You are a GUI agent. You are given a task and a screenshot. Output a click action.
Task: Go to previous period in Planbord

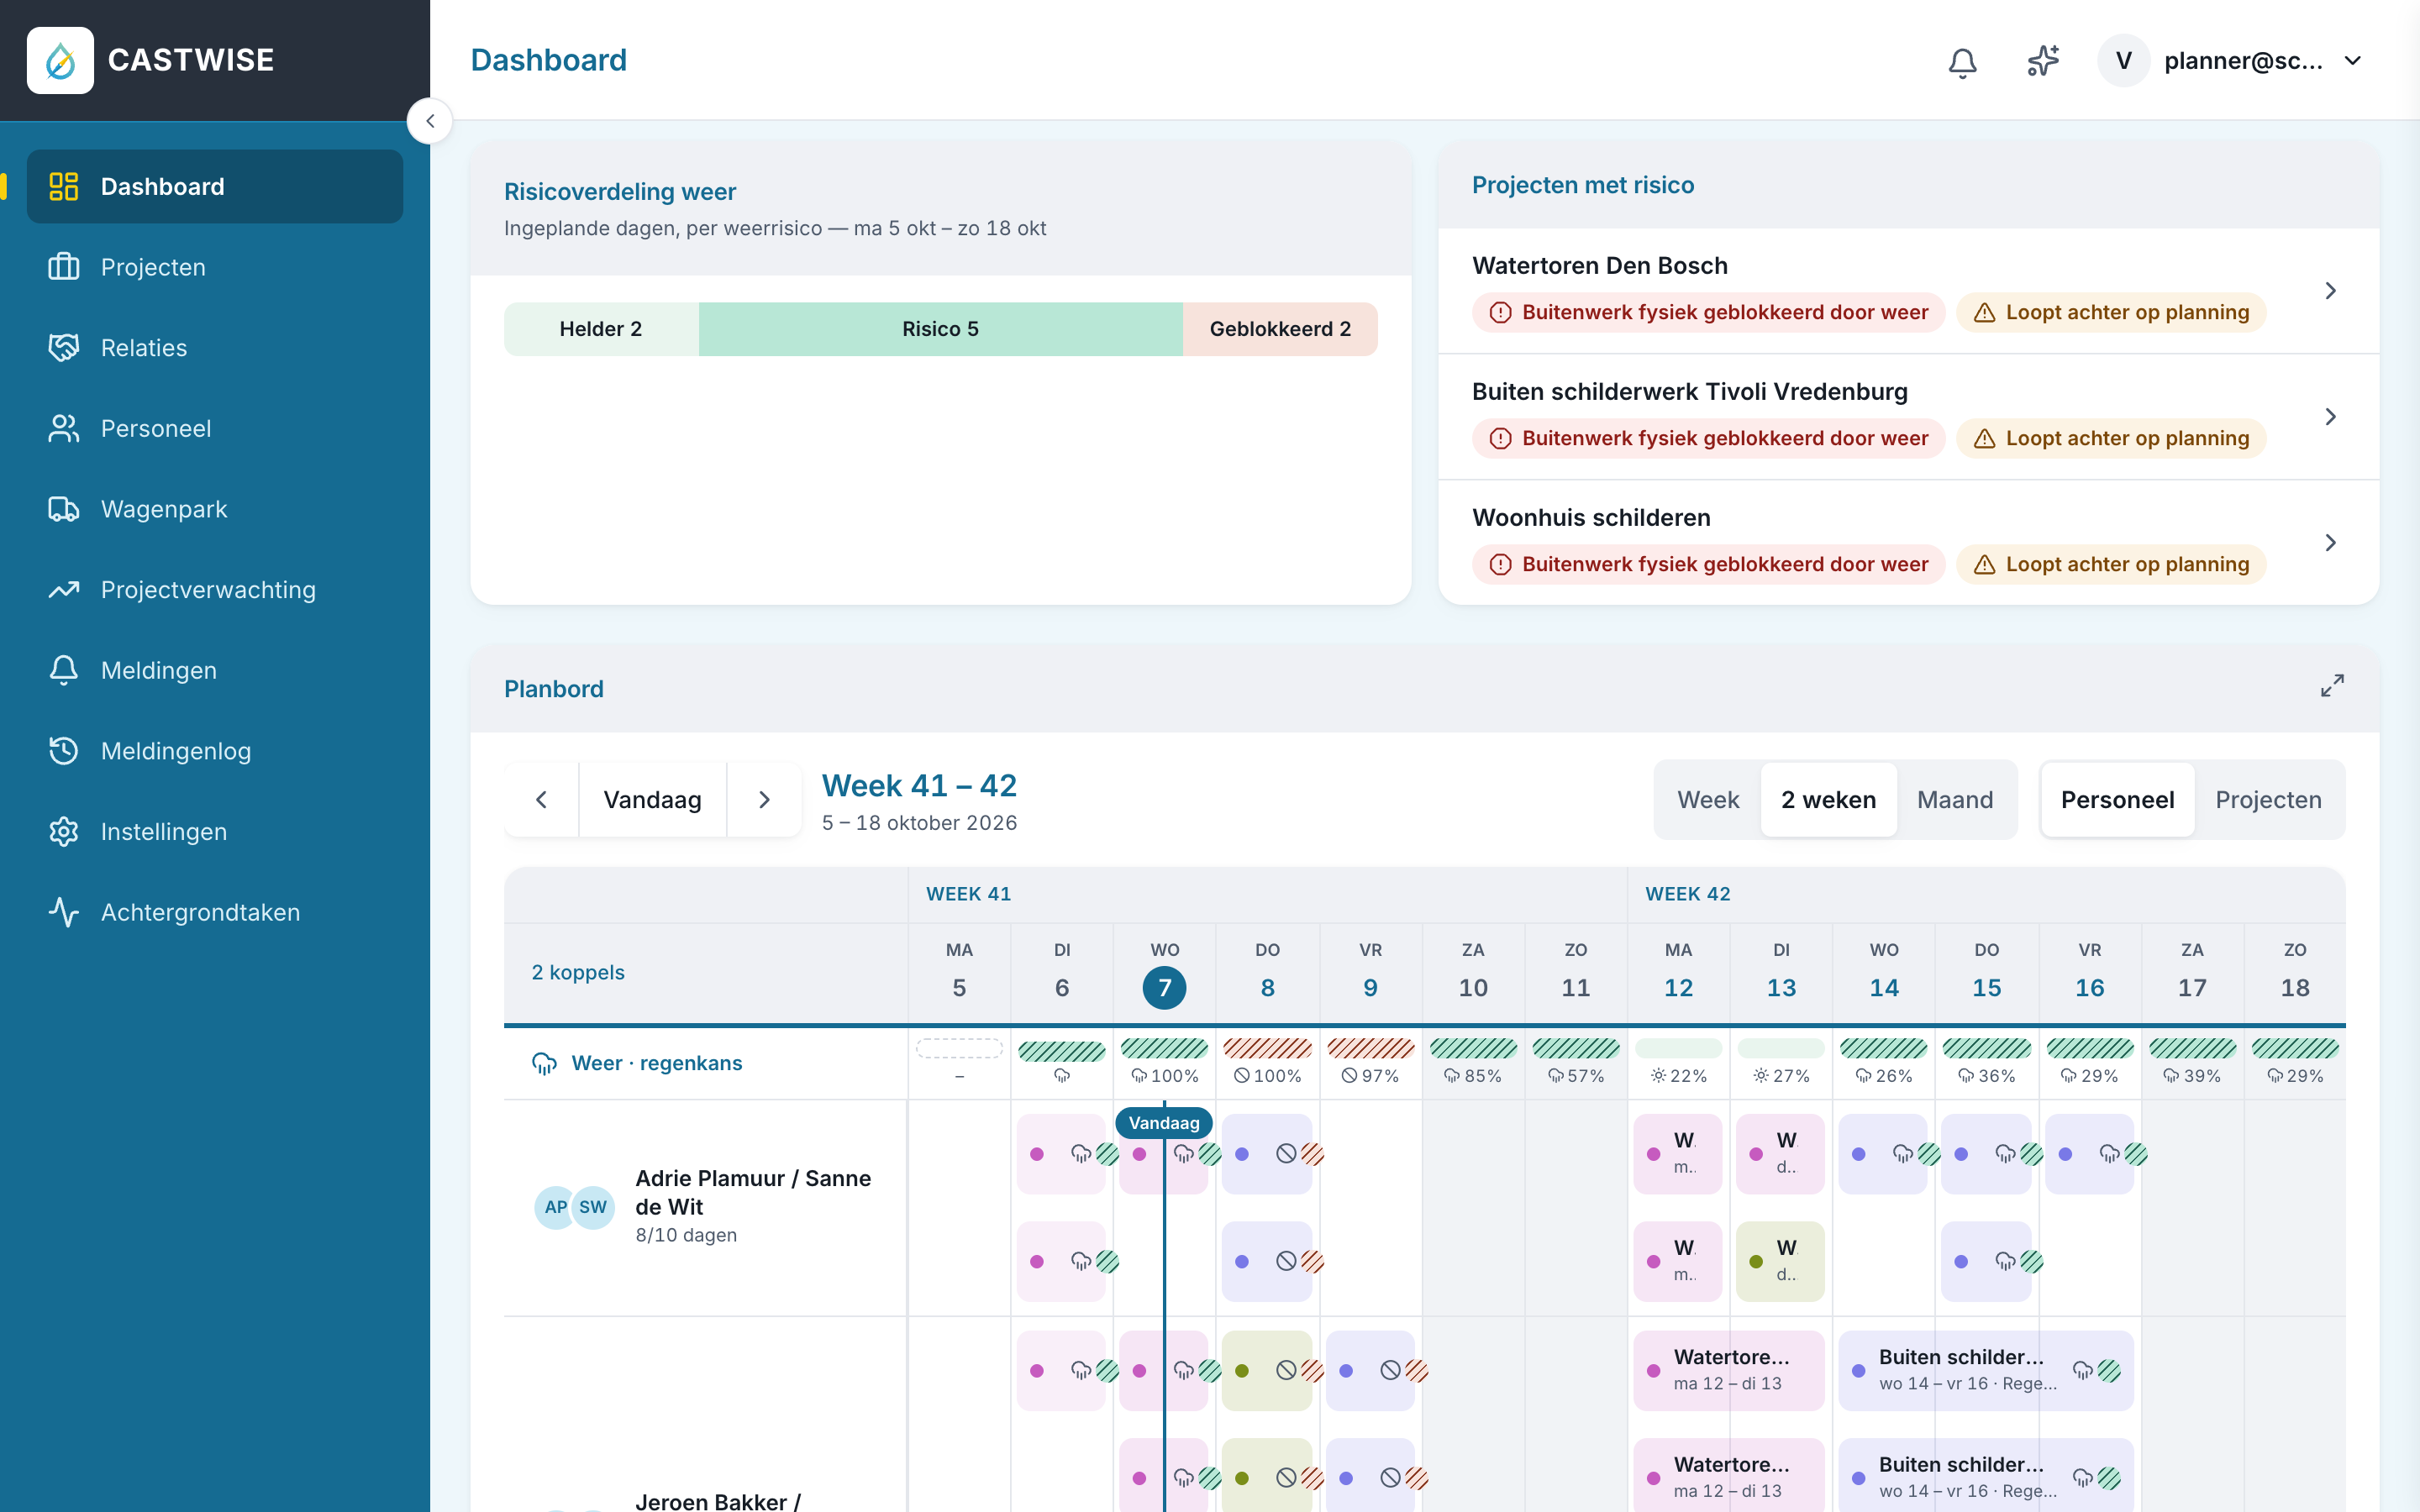coord(541,800)
